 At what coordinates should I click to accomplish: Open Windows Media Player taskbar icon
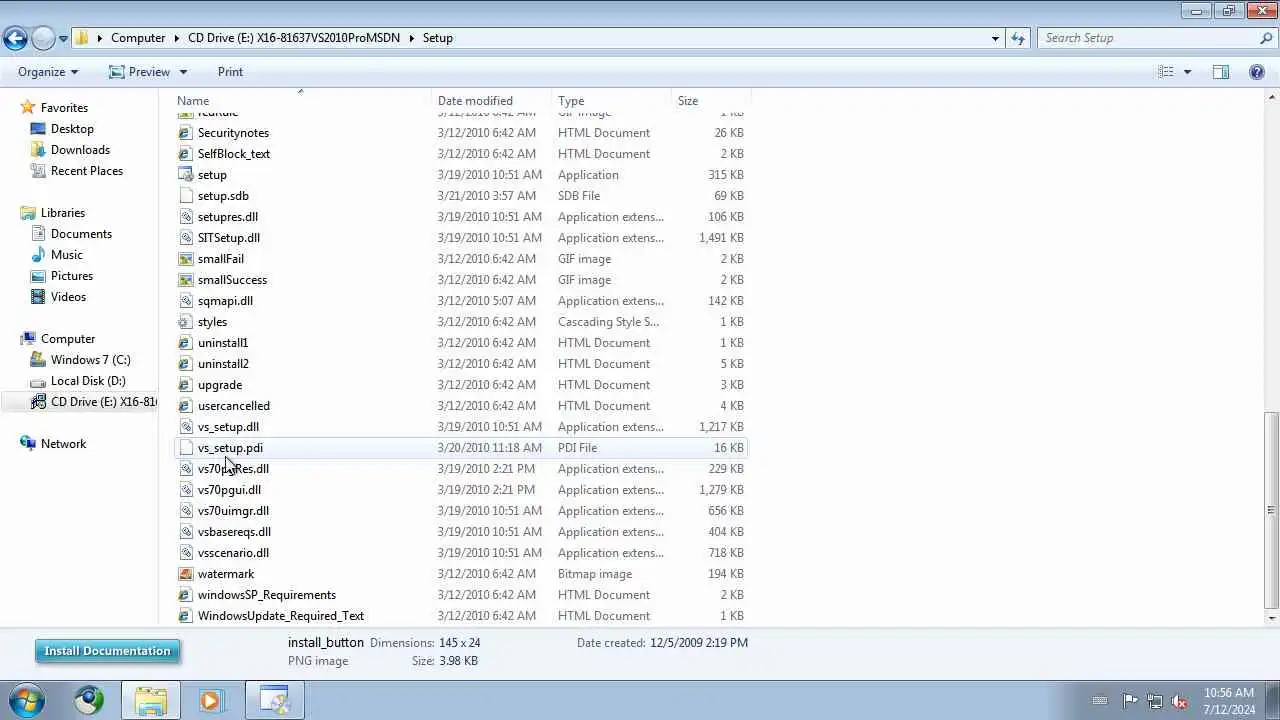point(211,700)
